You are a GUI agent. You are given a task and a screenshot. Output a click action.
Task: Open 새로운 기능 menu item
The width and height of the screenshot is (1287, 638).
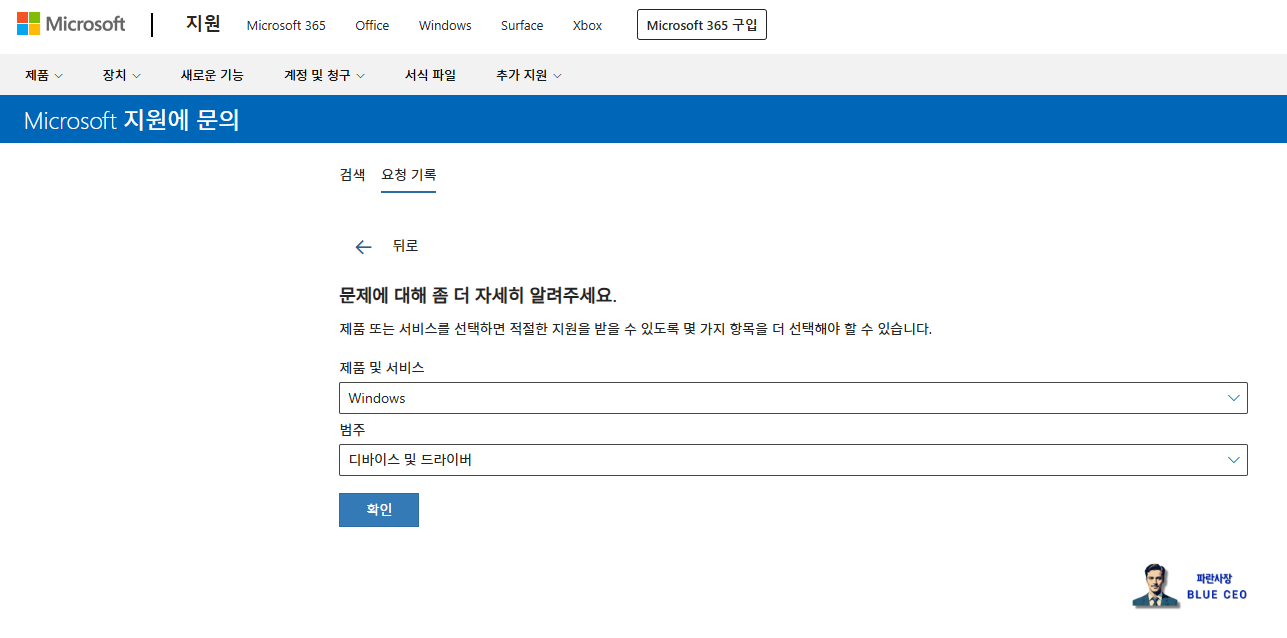212,75
